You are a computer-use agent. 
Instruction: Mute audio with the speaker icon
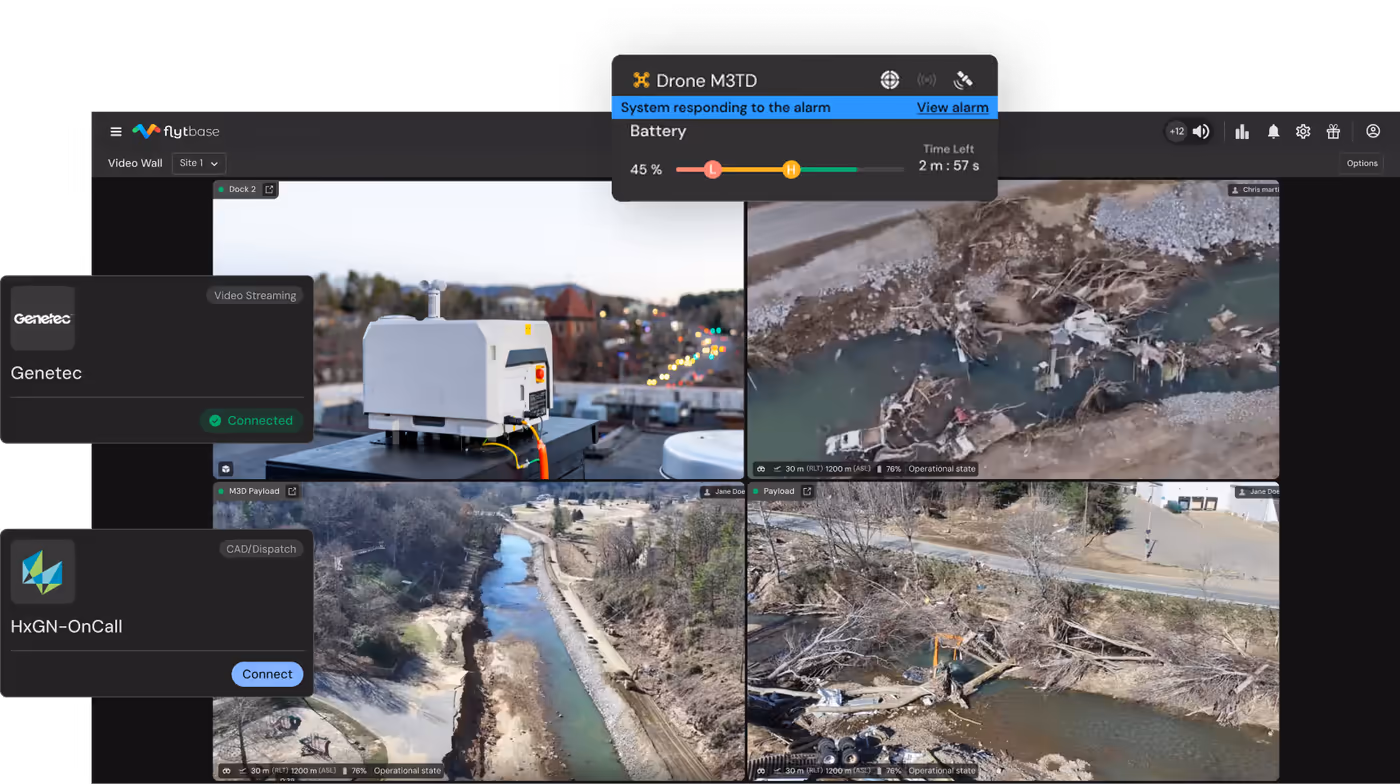click(x=1201, y=131)
